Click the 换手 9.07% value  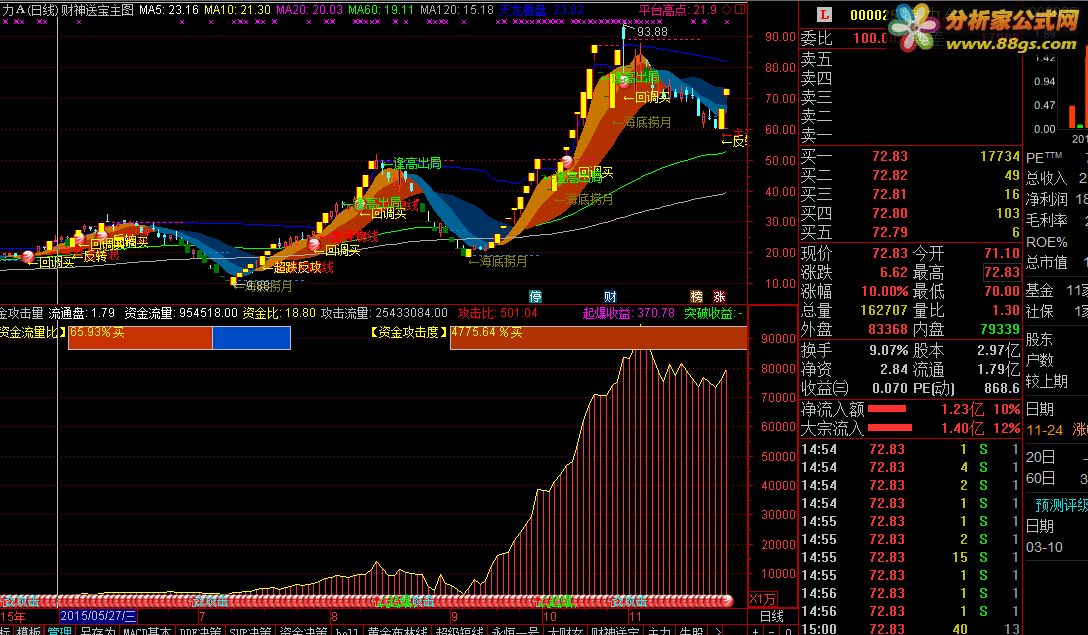coord(888,350)
